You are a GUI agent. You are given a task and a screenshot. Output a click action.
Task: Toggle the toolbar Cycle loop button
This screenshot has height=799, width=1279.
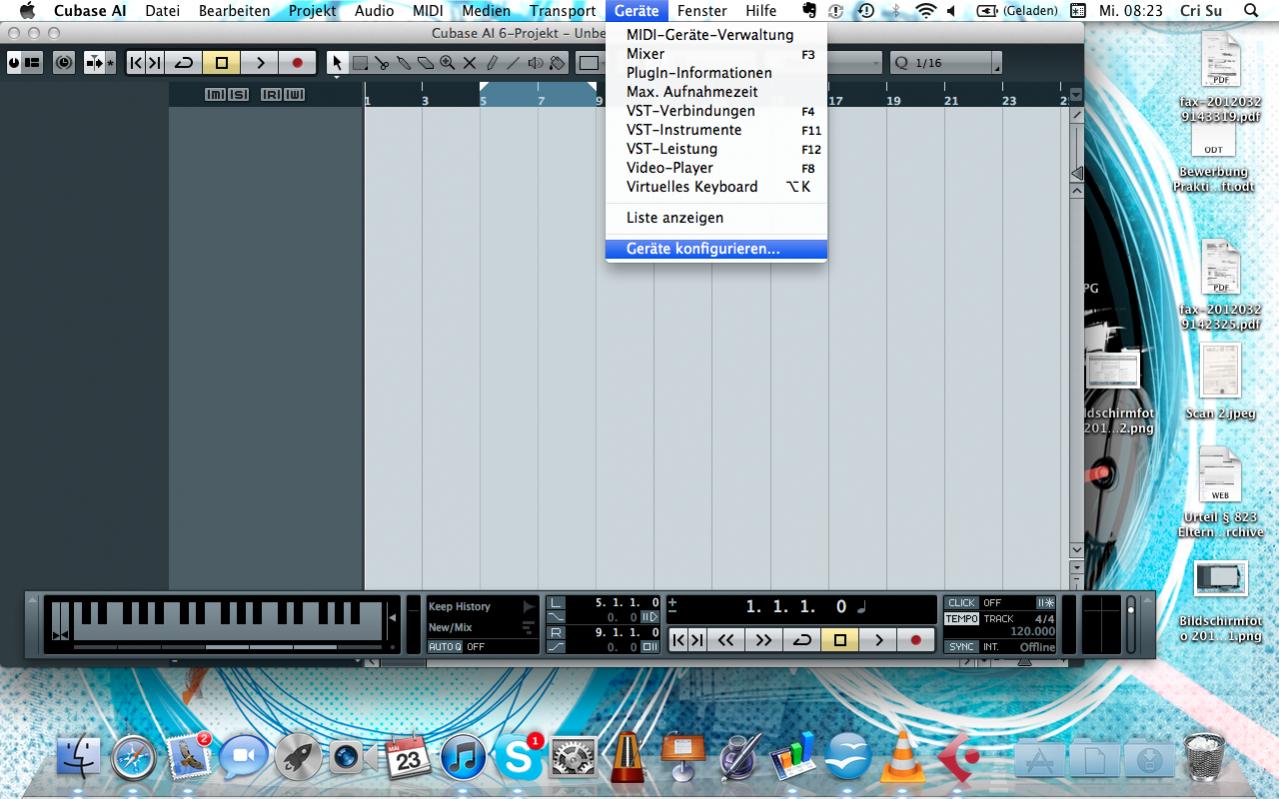(x=183, y=62)
